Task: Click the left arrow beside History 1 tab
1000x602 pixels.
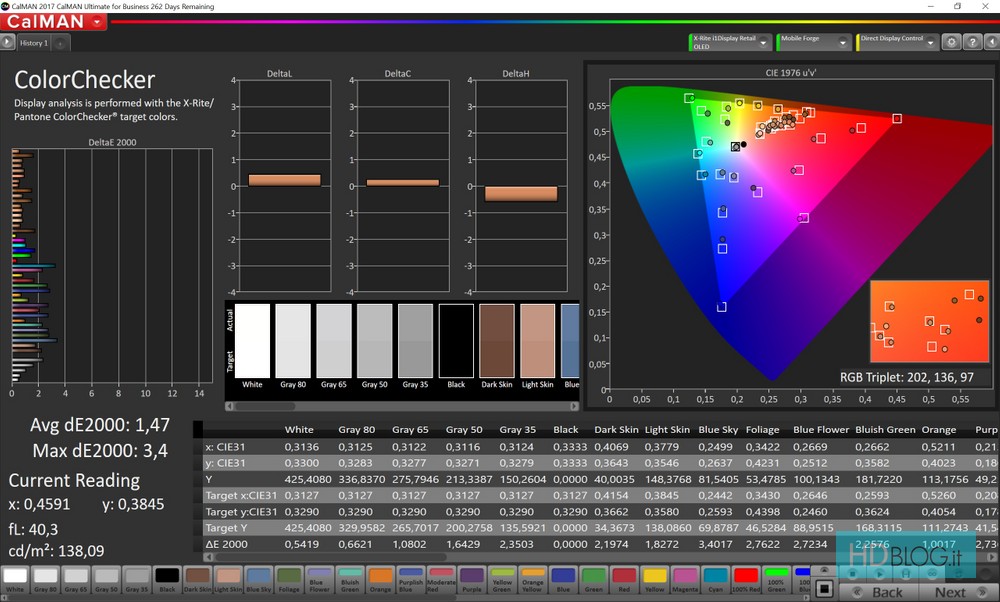Action: [x=8, y=43]
